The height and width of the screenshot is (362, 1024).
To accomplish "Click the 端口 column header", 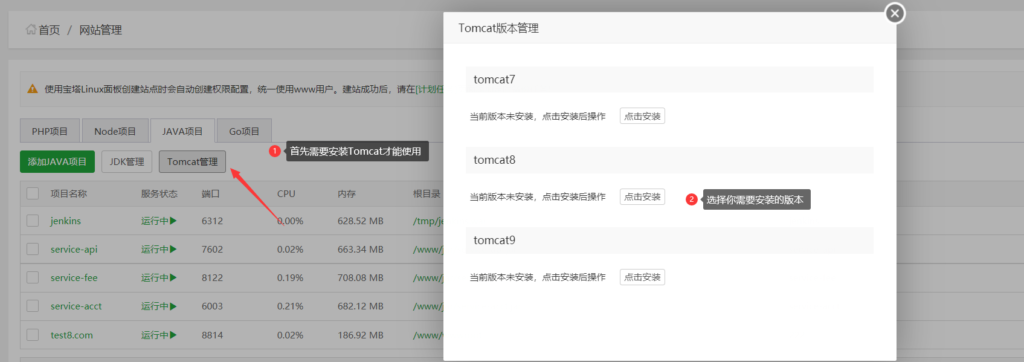I will tap(211, 193).
